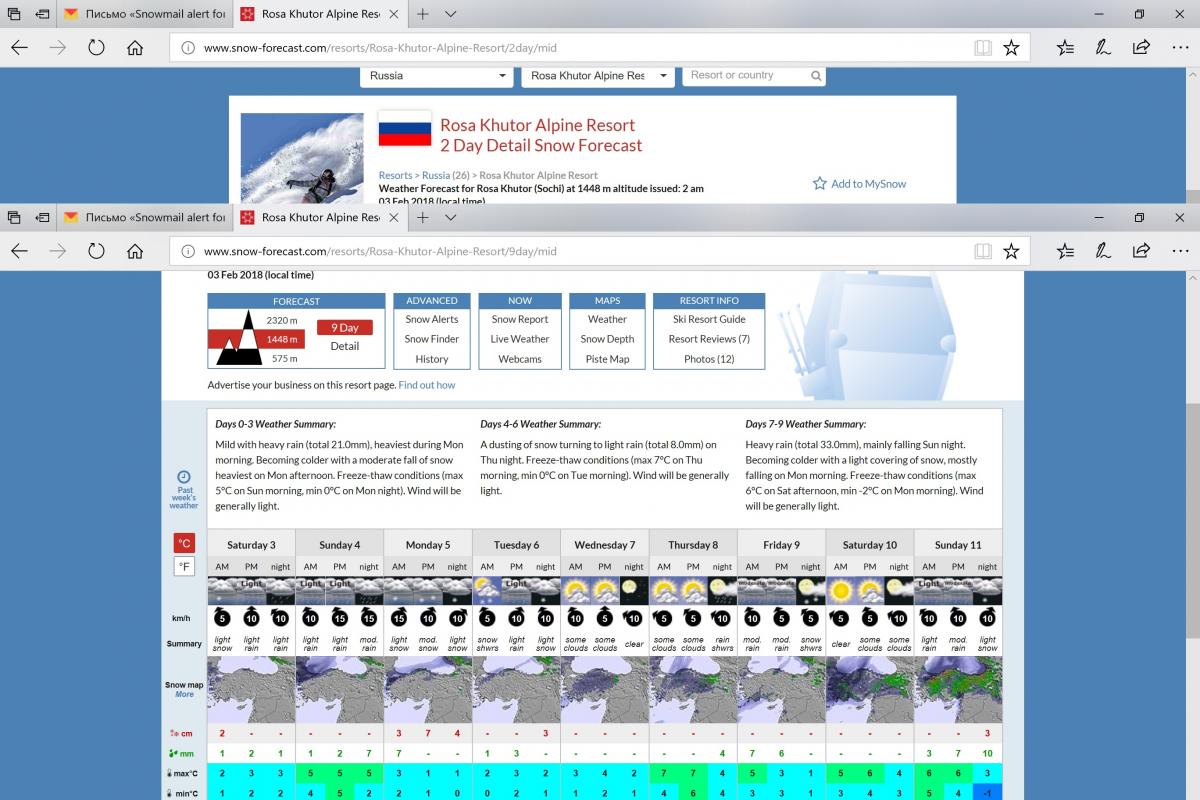Select Rosa Khutor tab in back window

click(x=320, y=14)
